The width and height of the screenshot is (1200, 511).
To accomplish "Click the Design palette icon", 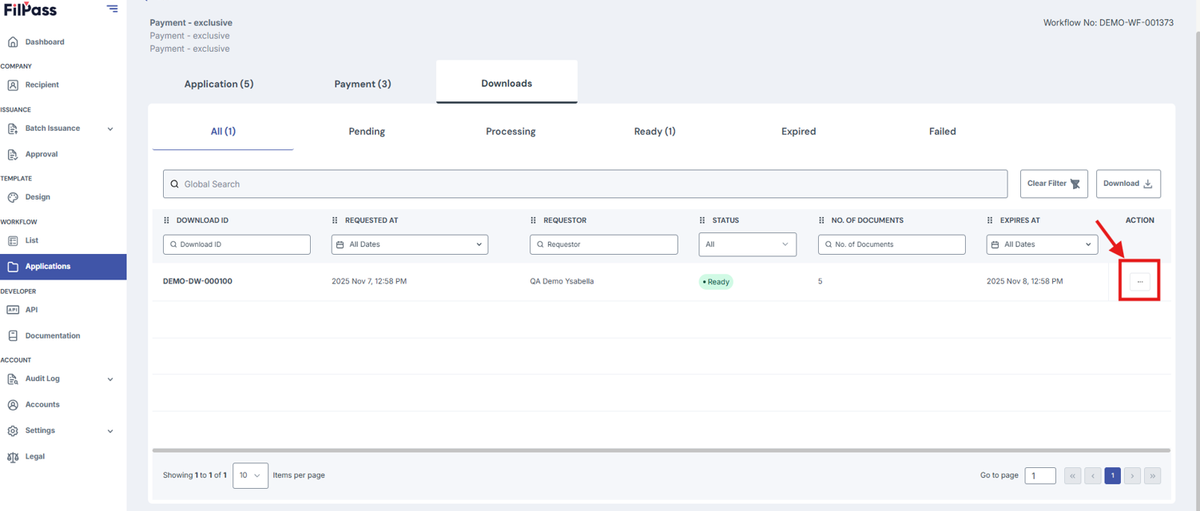I will tap(13, 197).
